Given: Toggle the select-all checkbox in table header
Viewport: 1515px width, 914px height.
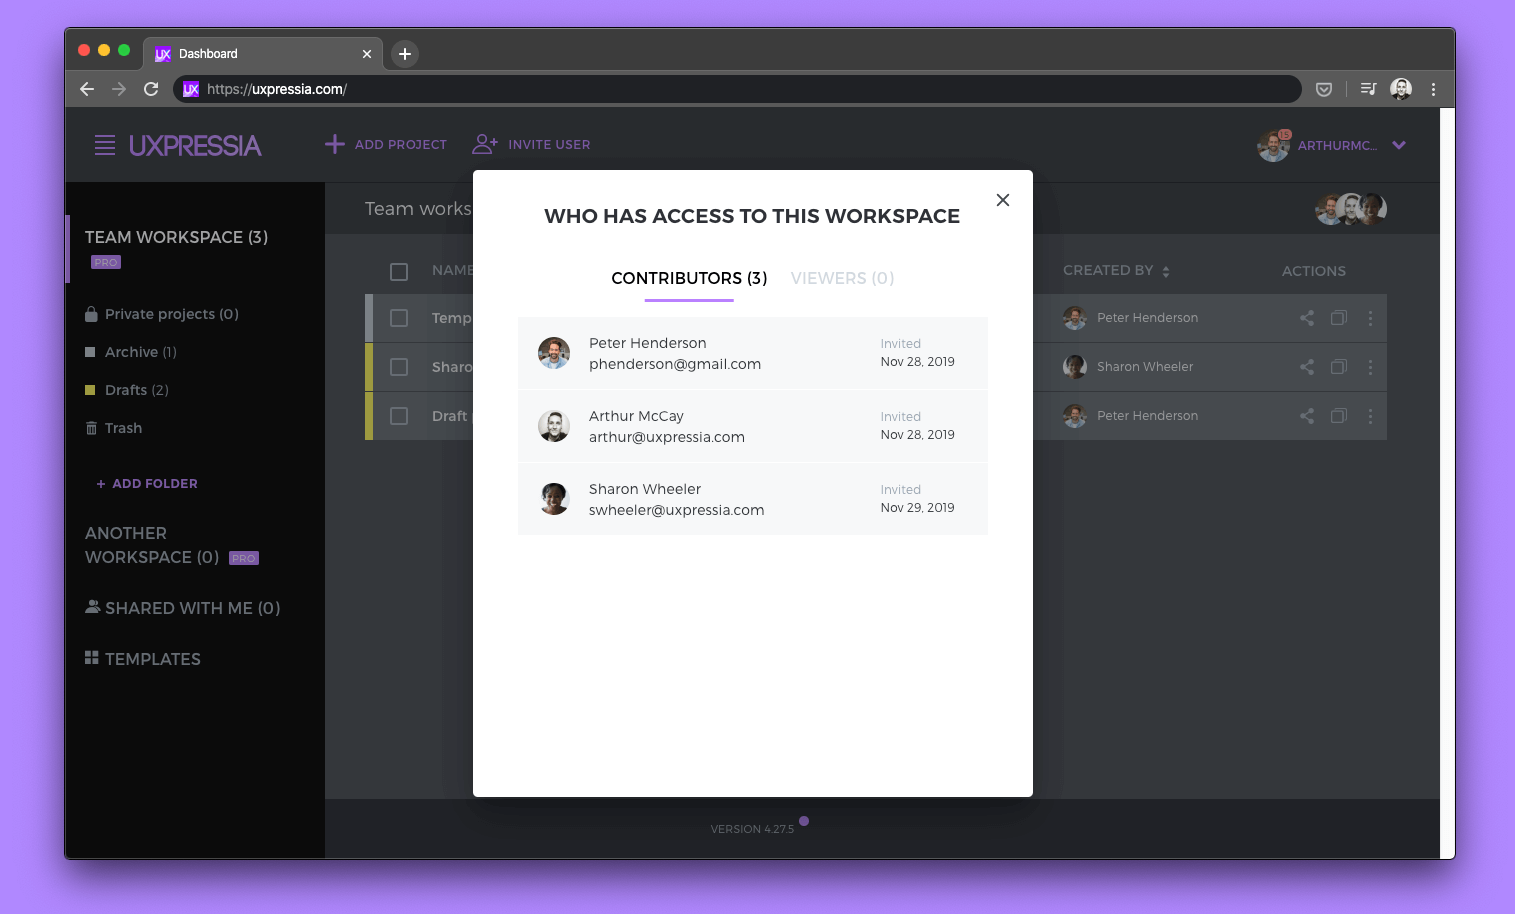Looking at the screenshot, I should [399, 271].
